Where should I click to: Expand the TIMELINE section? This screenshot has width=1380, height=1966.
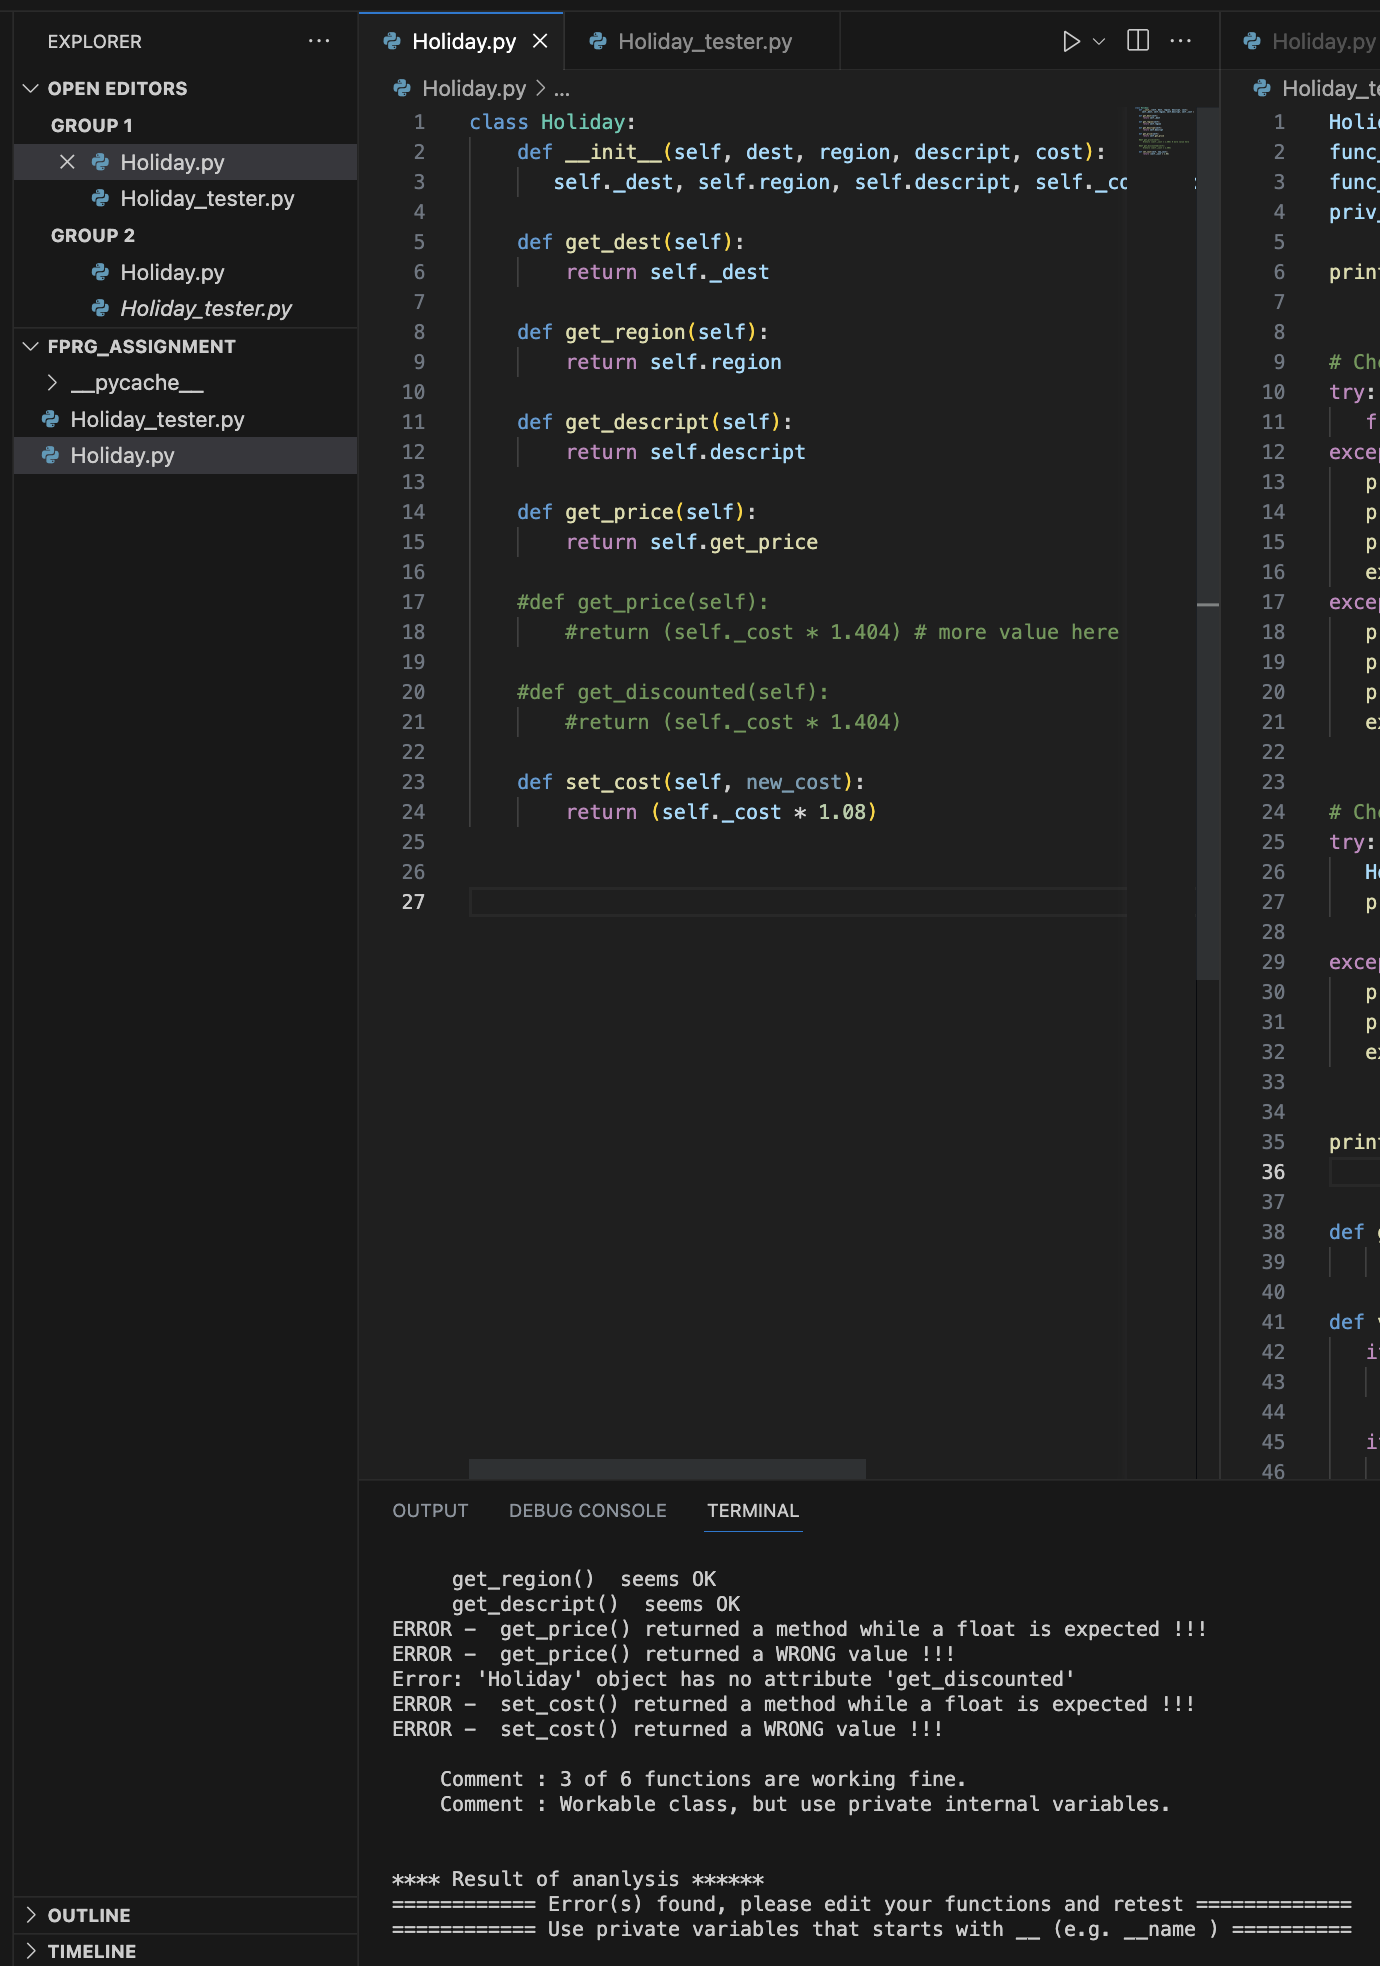91,1951
